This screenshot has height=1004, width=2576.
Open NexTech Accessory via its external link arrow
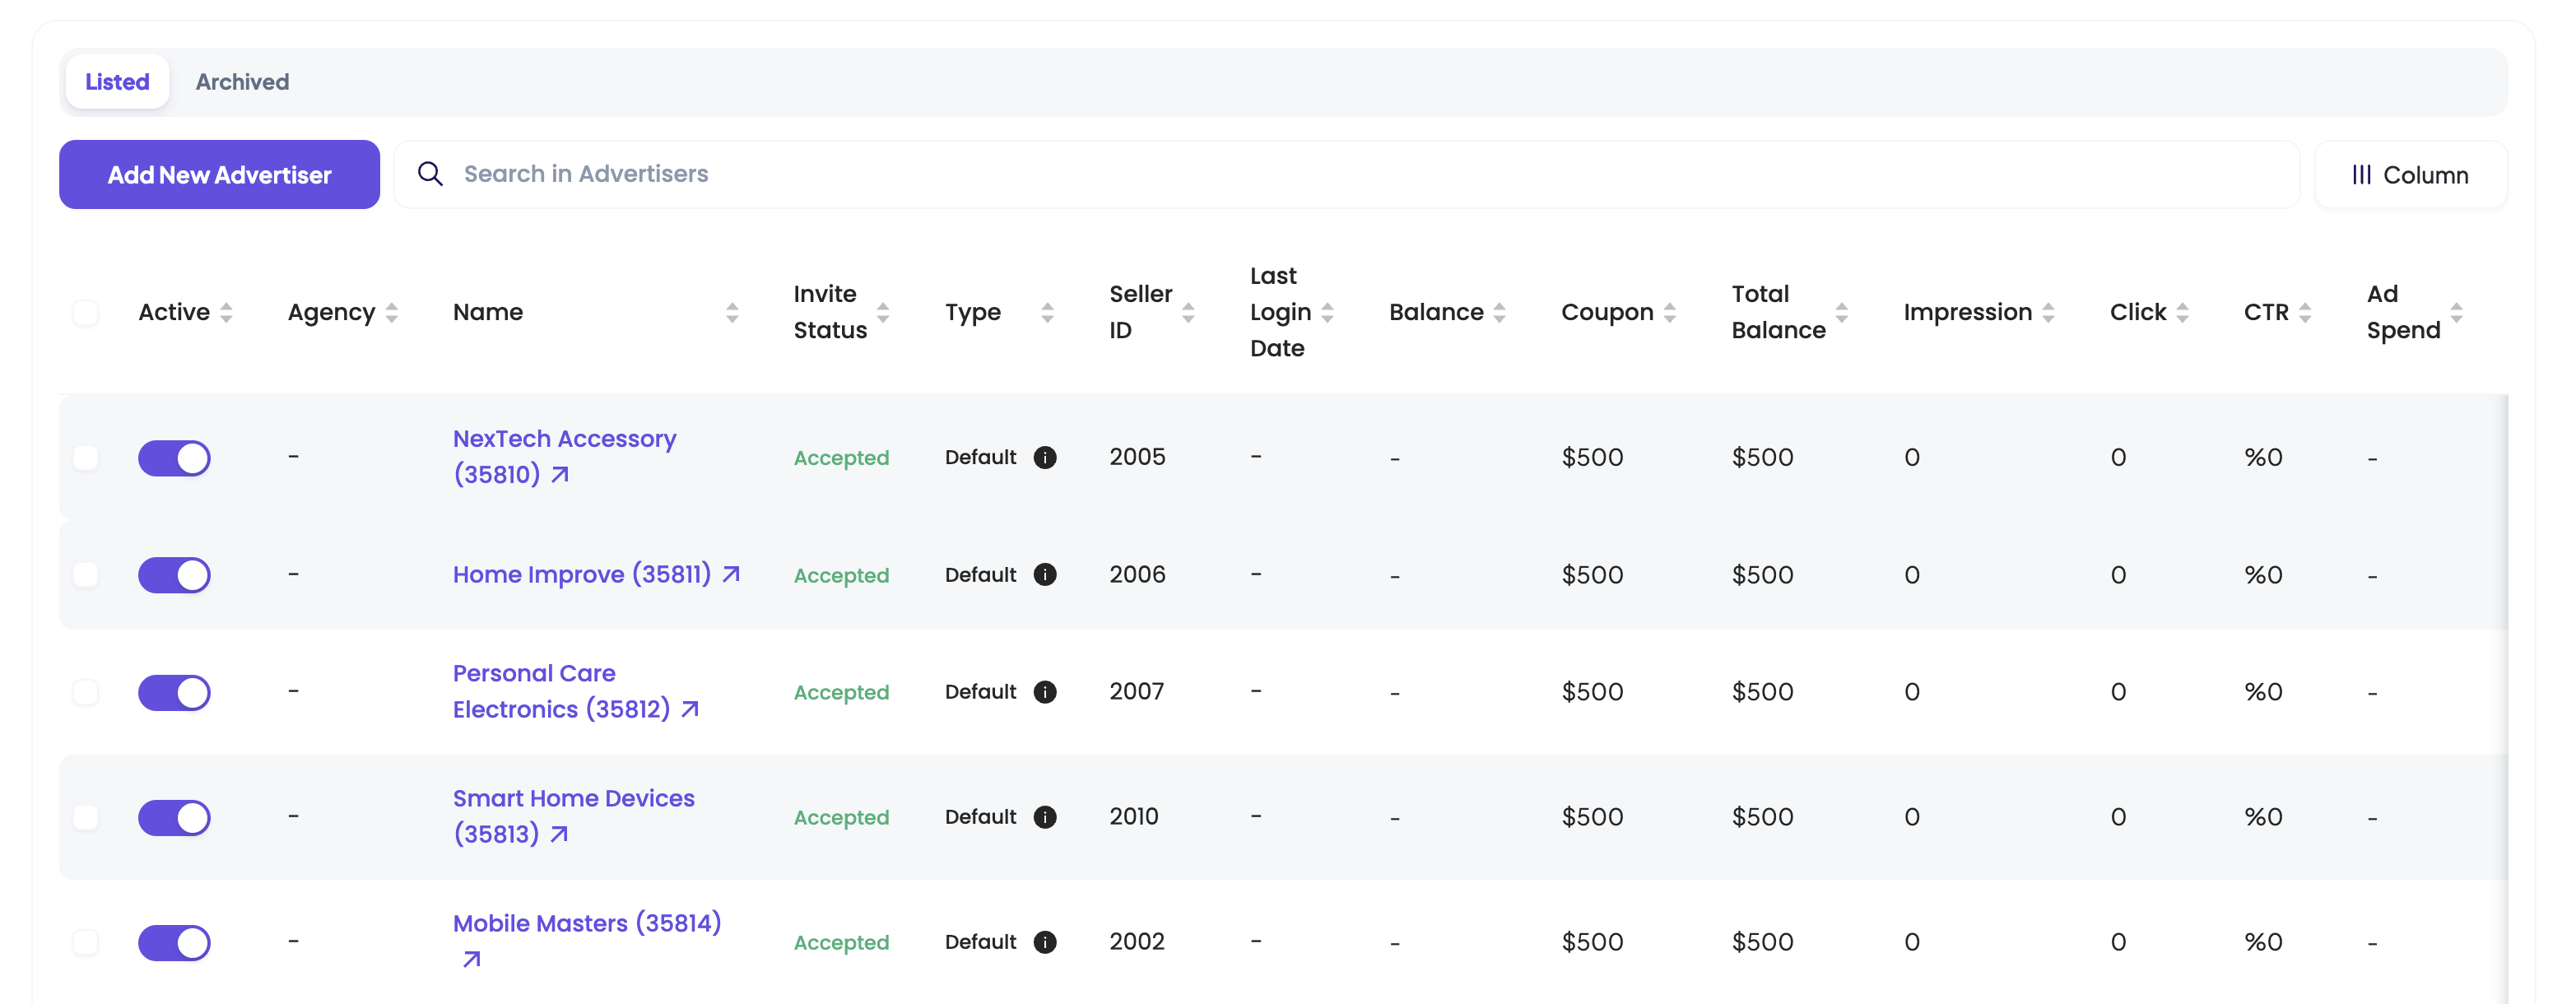point(559,476)
